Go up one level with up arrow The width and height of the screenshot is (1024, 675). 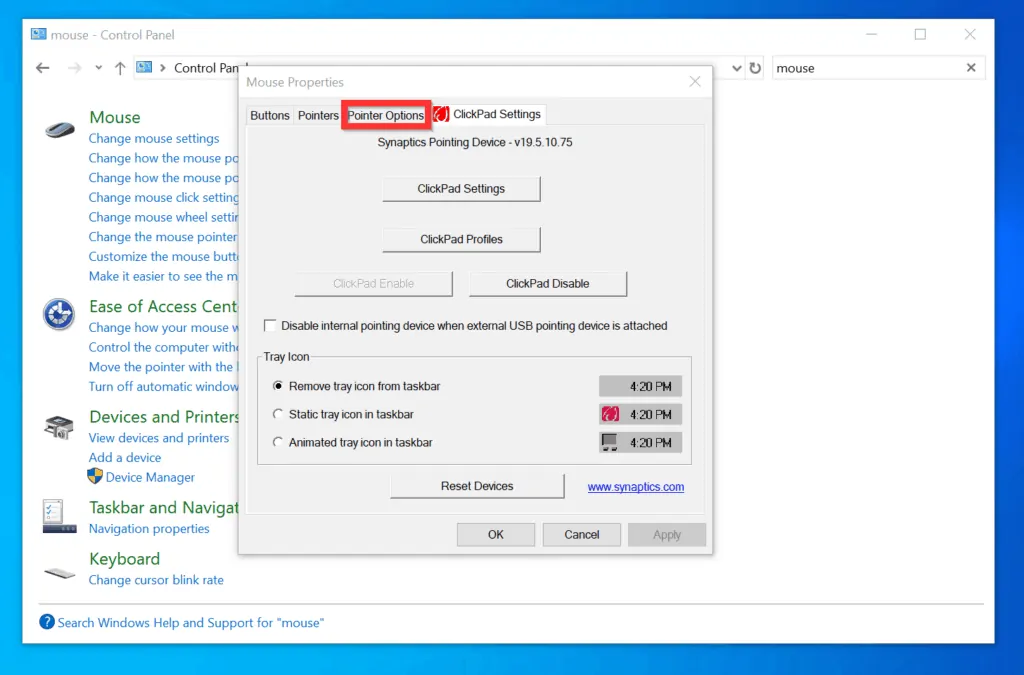click(120, 68)
